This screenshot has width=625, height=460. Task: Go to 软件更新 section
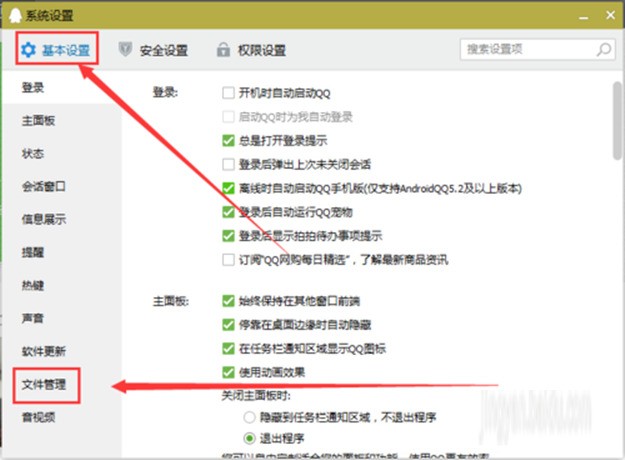tap(44, 351)
